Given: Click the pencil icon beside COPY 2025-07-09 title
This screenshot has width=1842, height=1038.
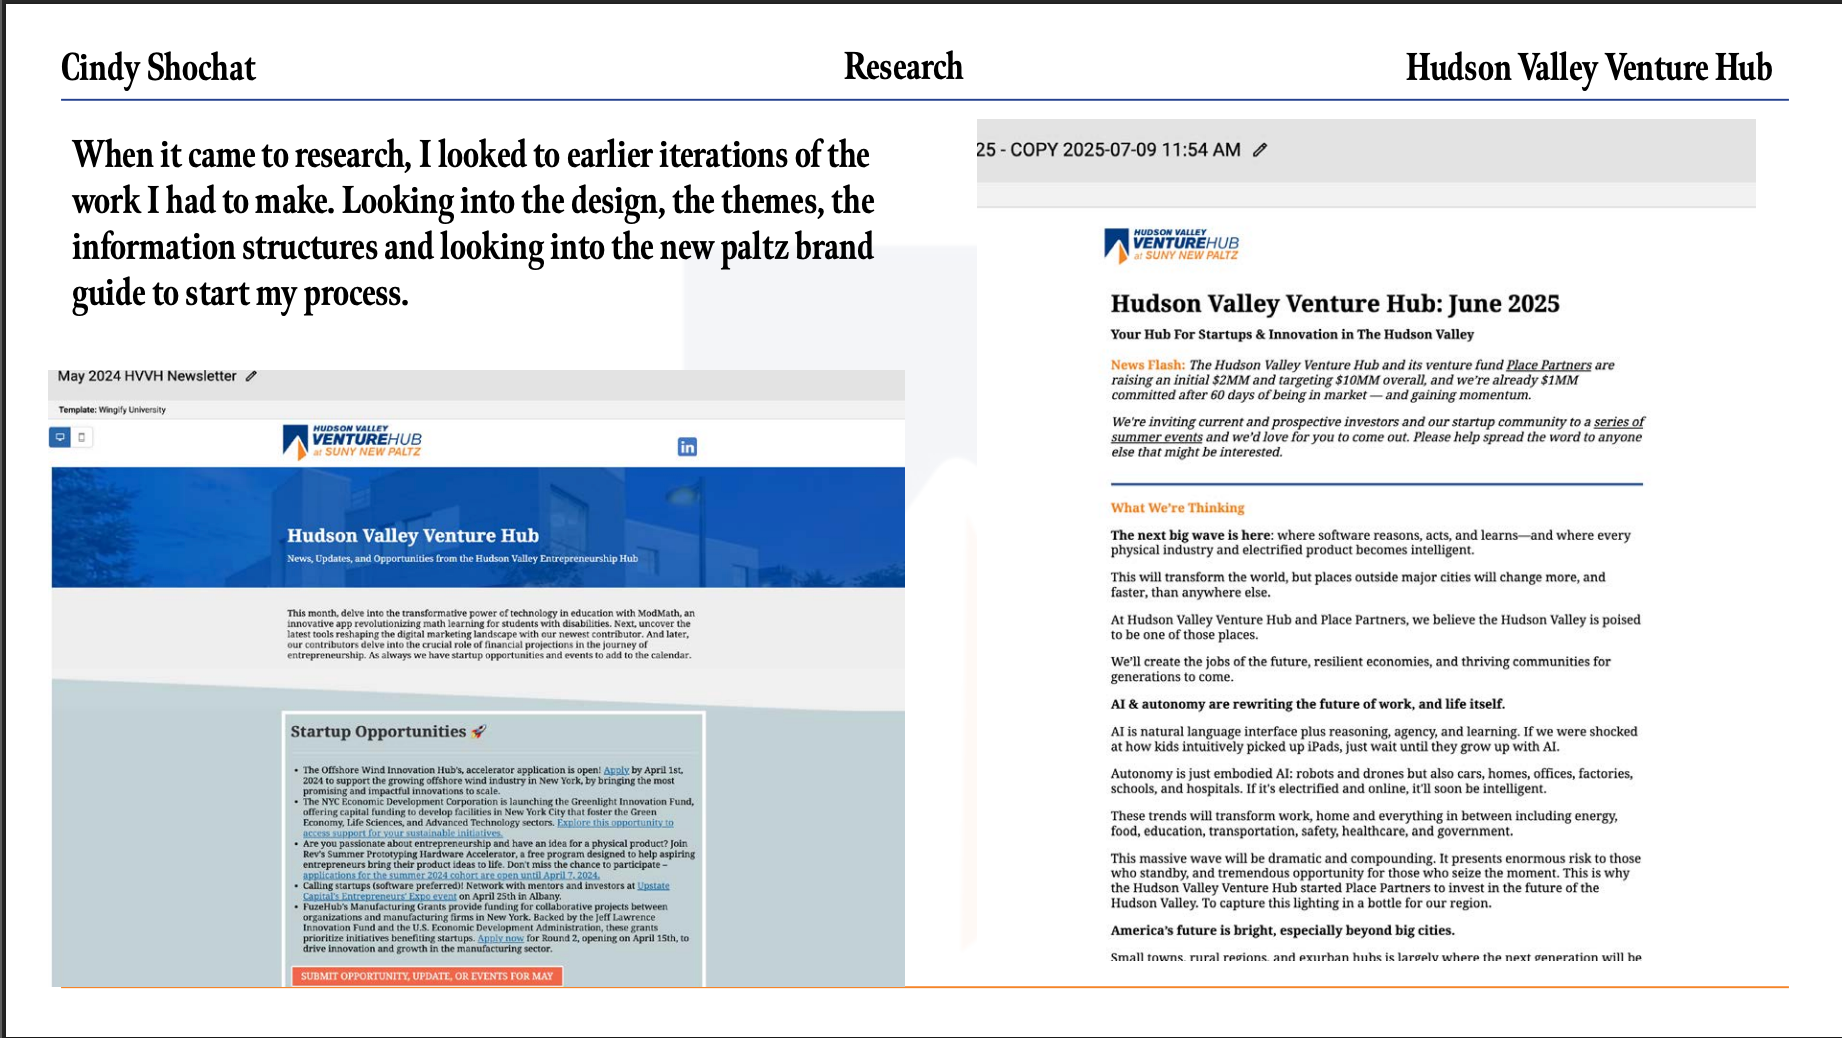Looking at the screenshot, I should tap(1260, 150).
